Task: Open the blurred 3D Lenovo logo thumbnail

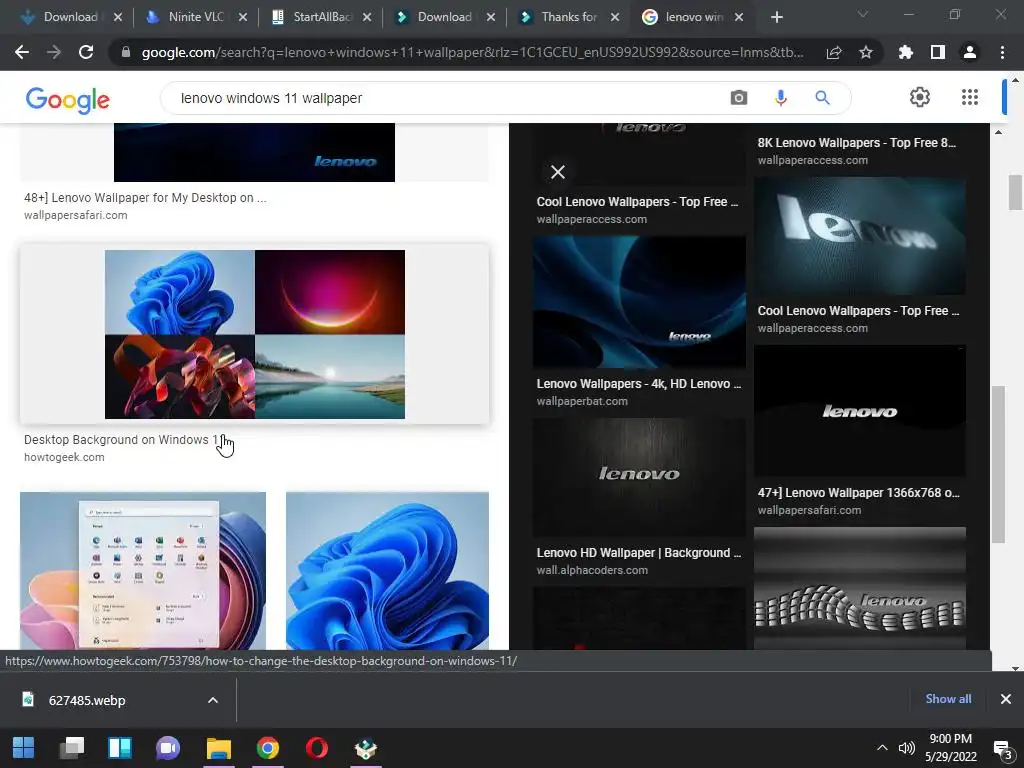Action: (x=859, y=236)
